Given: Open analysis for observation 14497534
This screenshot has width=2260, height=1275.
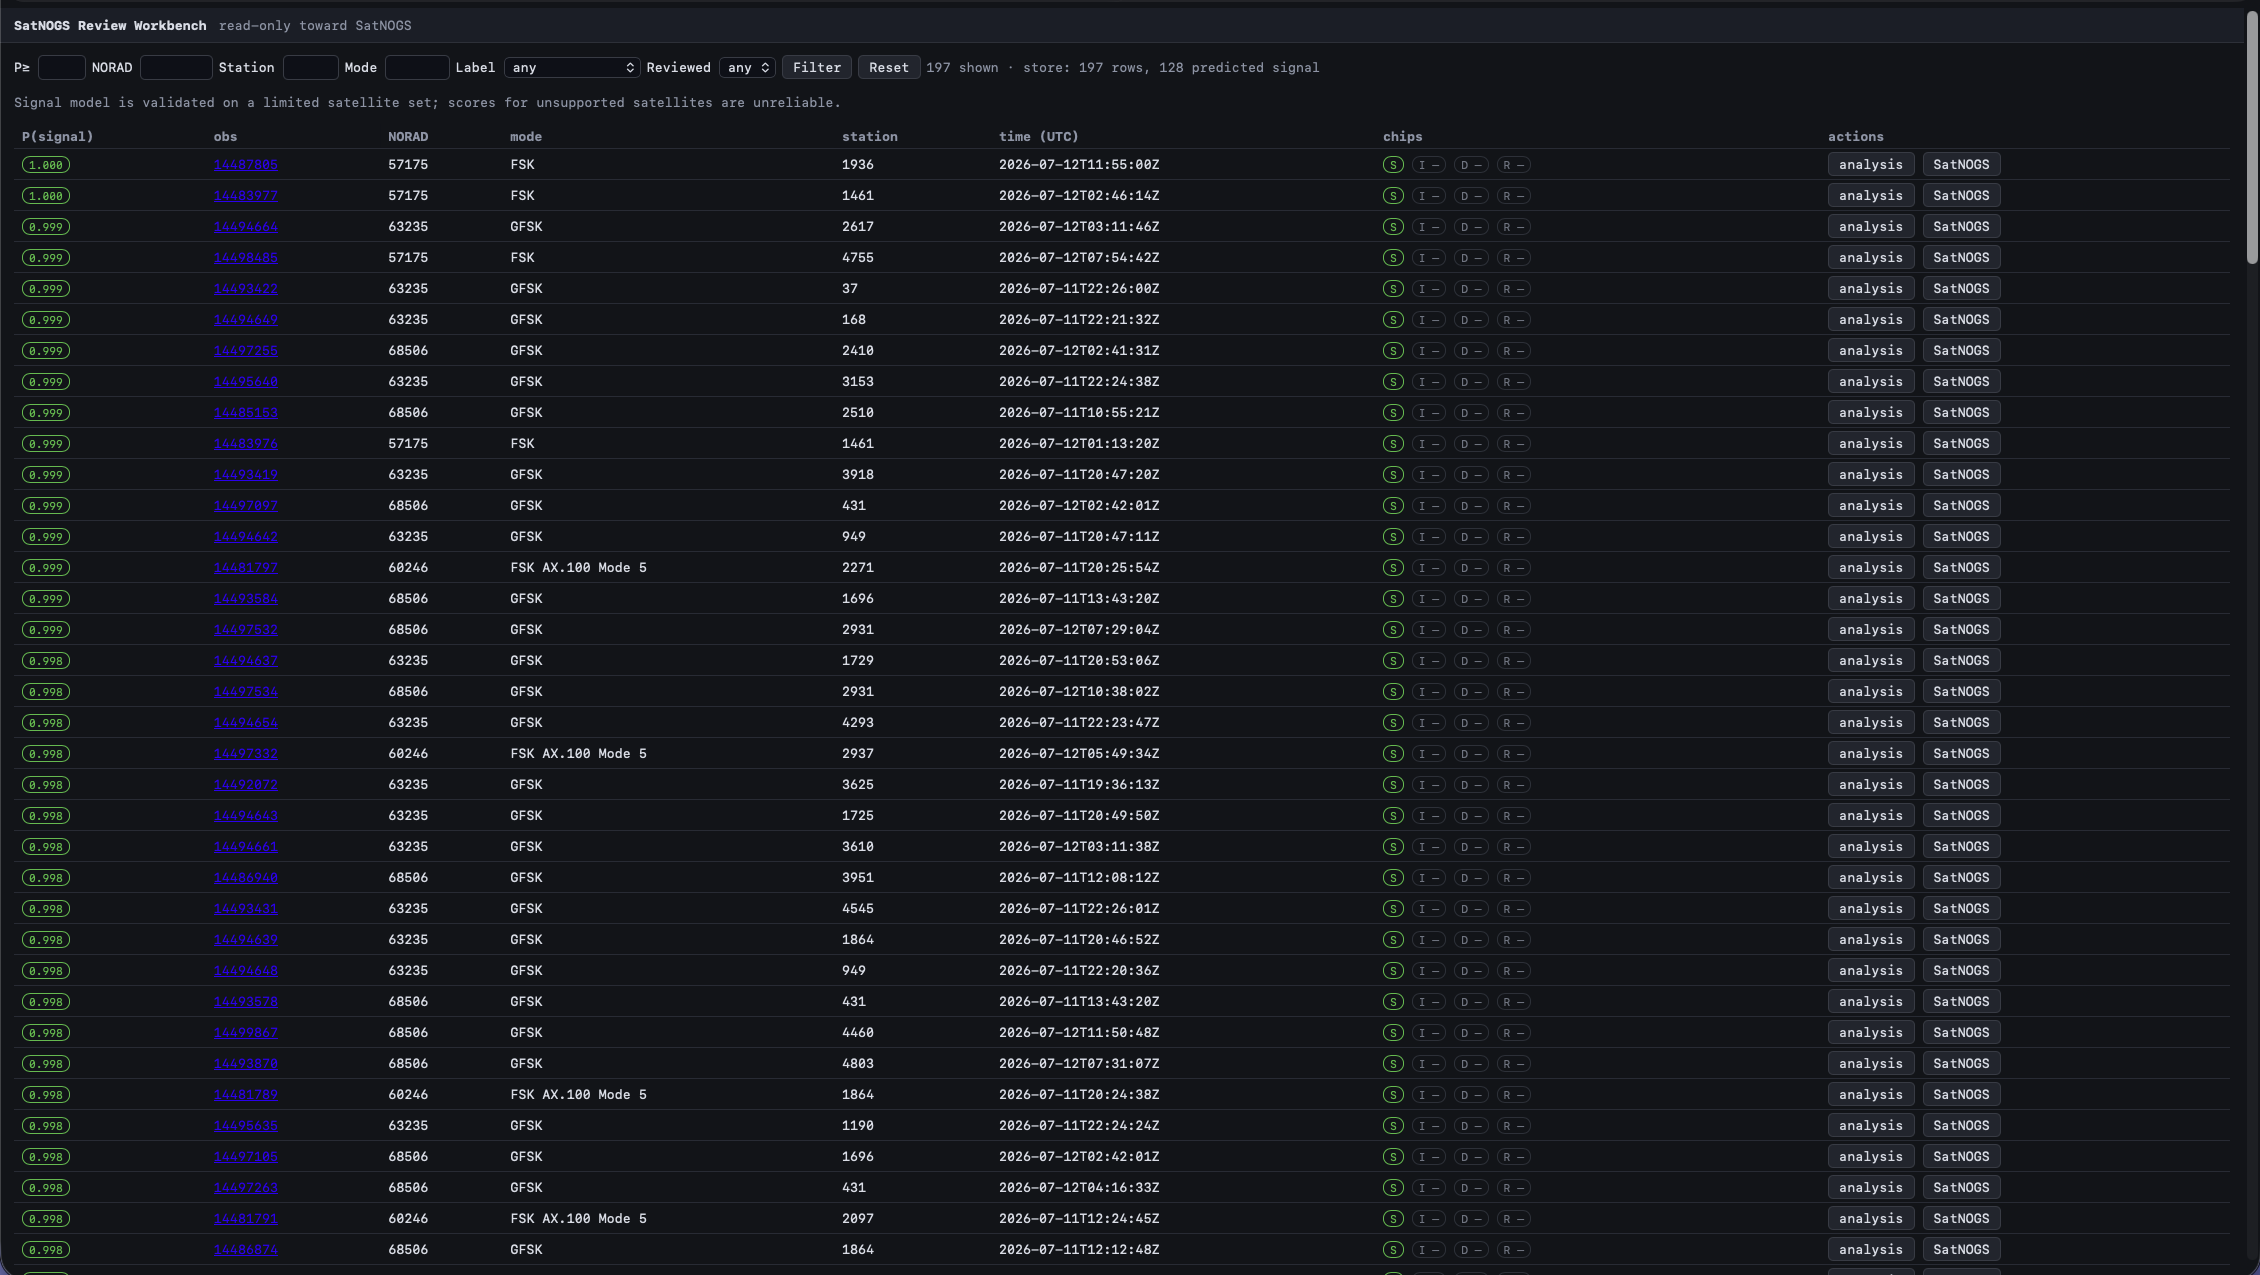Looking at the screenshot, I should [1871, 692].
